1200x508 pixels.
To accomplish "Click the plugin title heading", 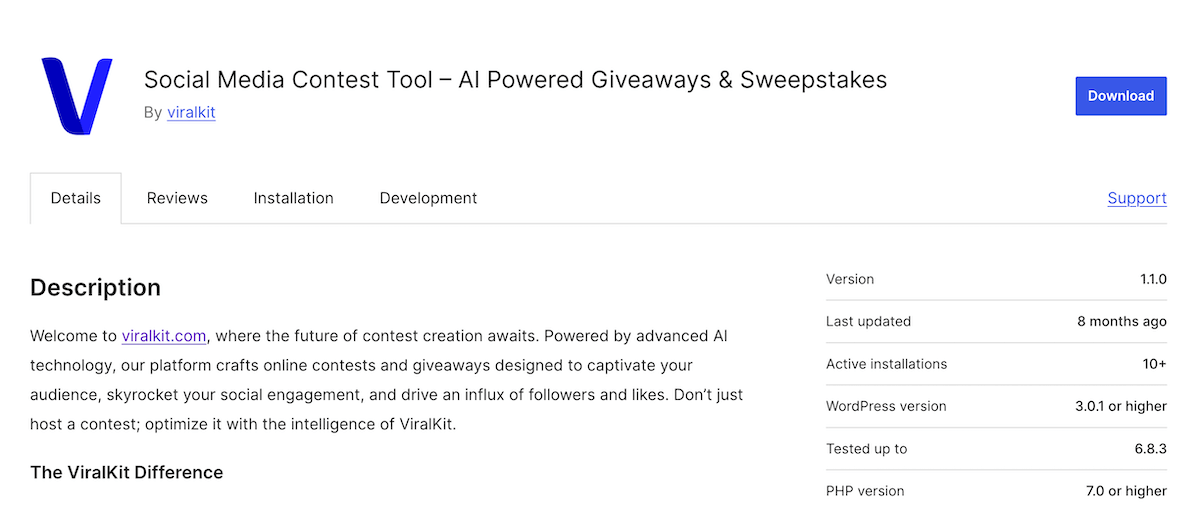I will click(515, 79).
